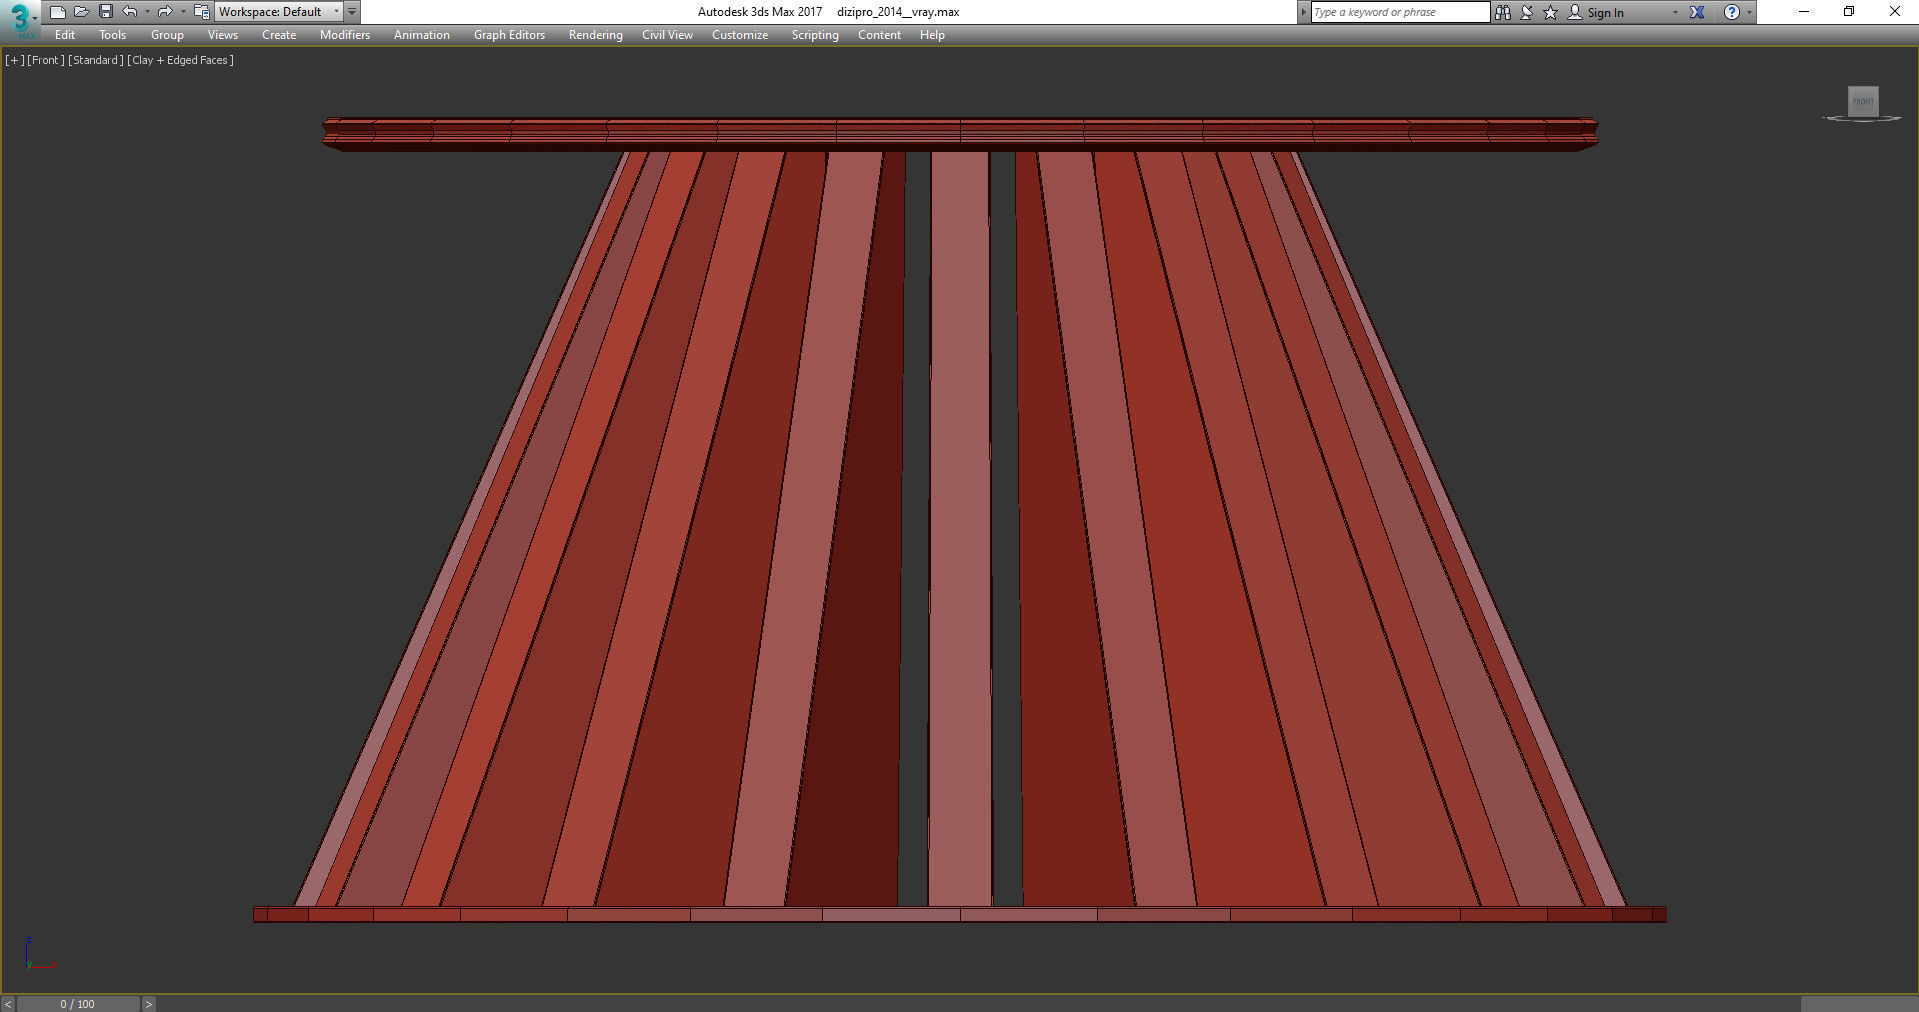Click the [Standard] viewport quality label
This screenshot has height=1012, width=1919.
coord(96,60)
